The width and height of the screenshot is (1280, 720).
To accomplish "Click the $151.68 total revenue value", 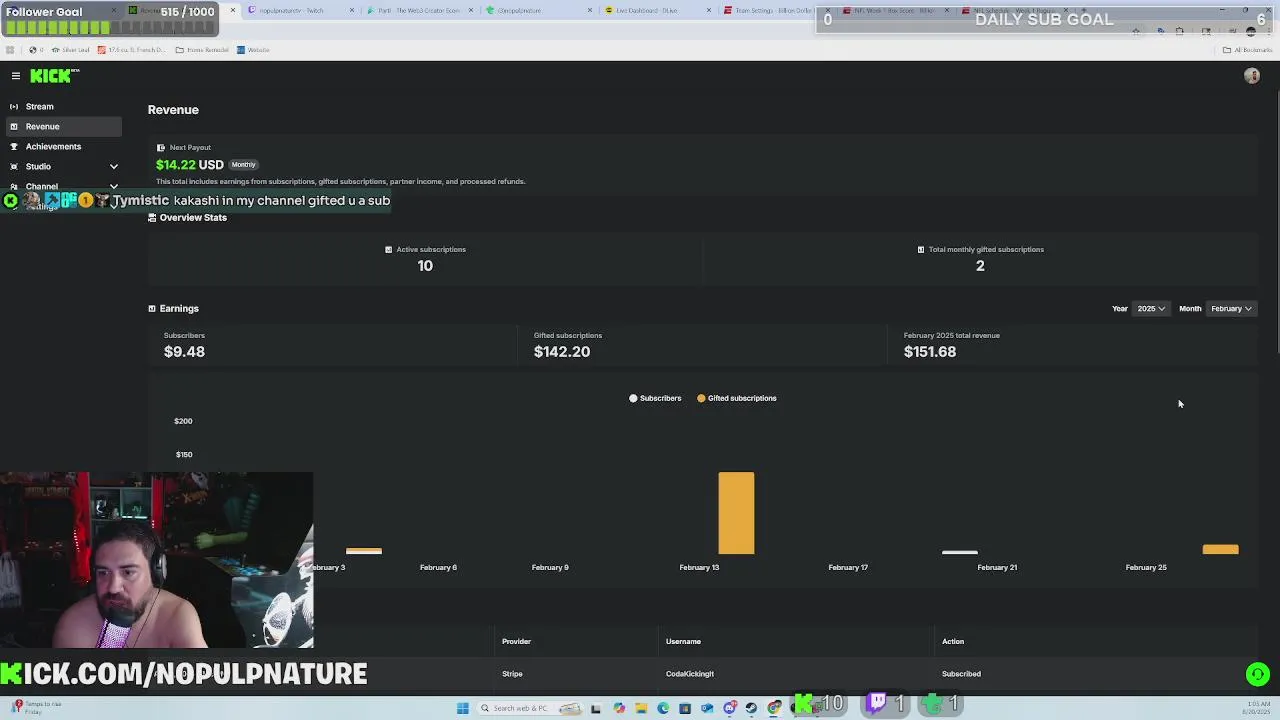I will pyautogui.click(x=930, y=352).
